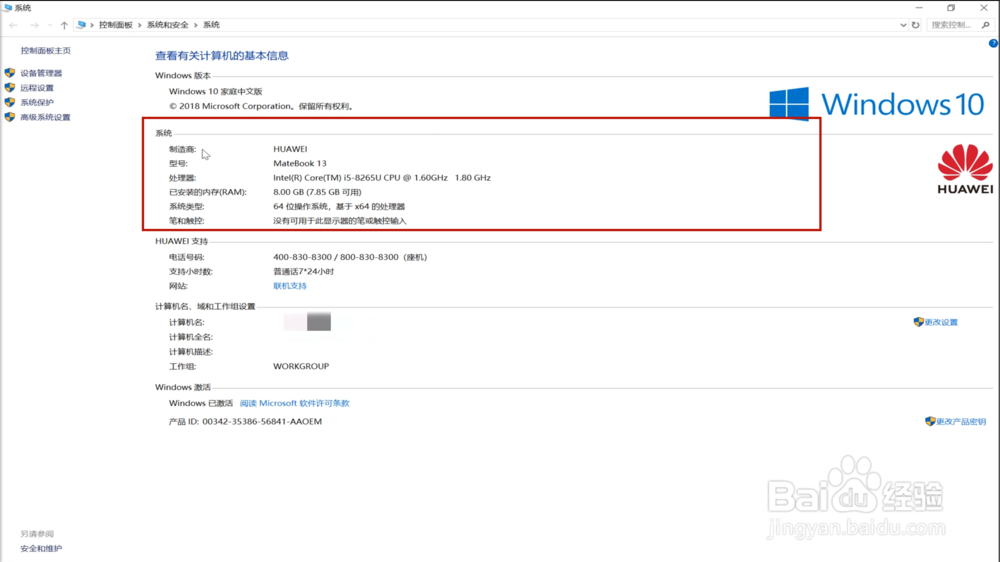
Task: Go up one level with up arrow
Action: coord(64,25)
